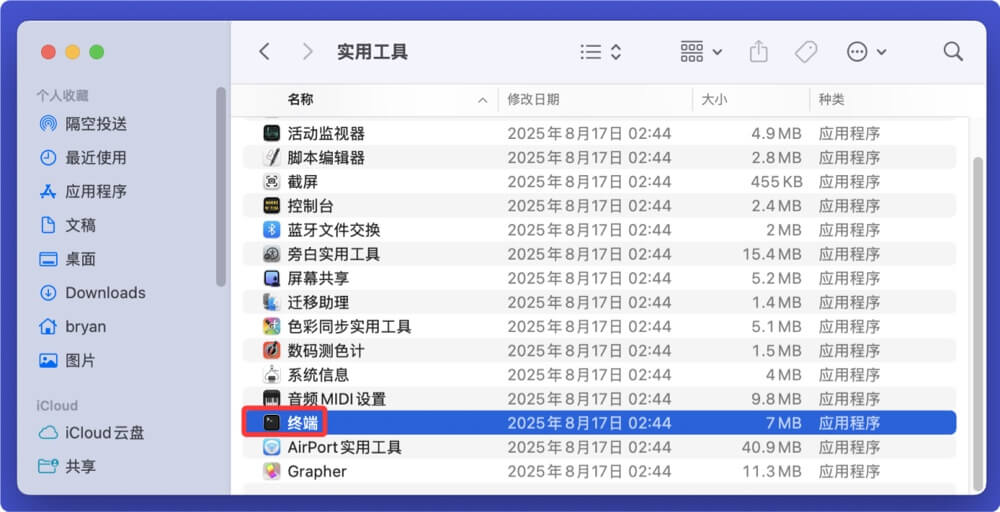Sort by Kind (种类) column header
Image resolution: width=1000 pixels, height=512 pixels.
(x=832, y=99)
